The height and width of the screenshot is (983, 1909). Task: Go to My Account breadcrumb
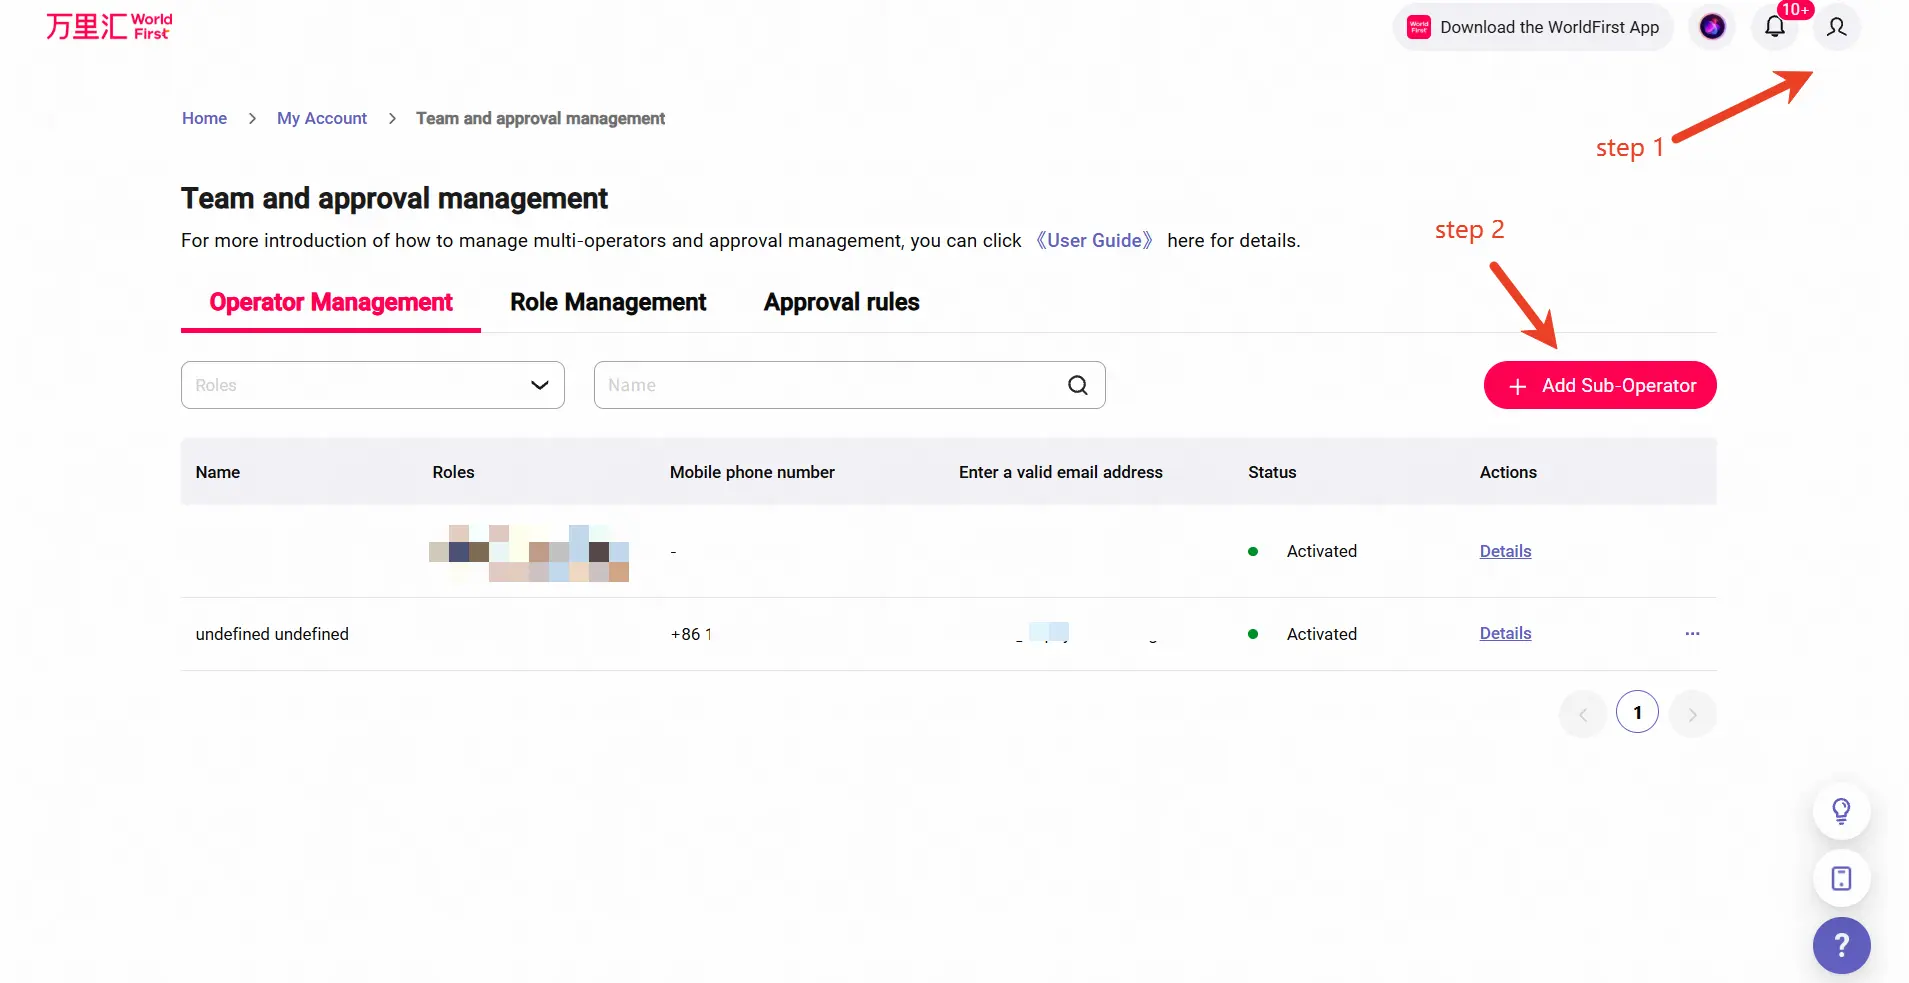point(322,118)
